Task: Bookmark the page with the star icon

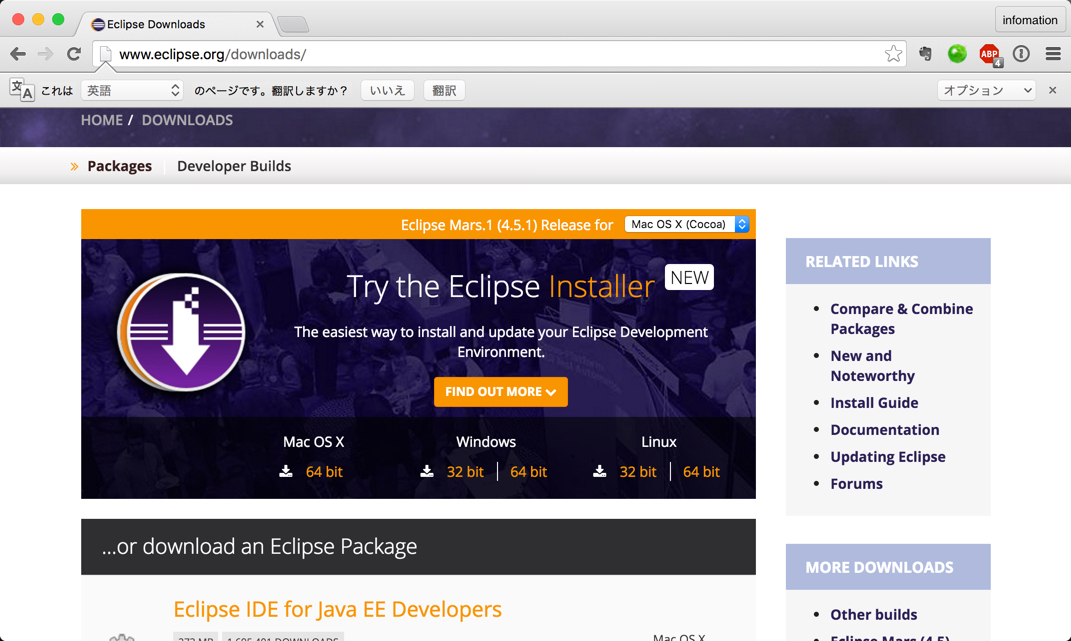Action: (893, 54)
